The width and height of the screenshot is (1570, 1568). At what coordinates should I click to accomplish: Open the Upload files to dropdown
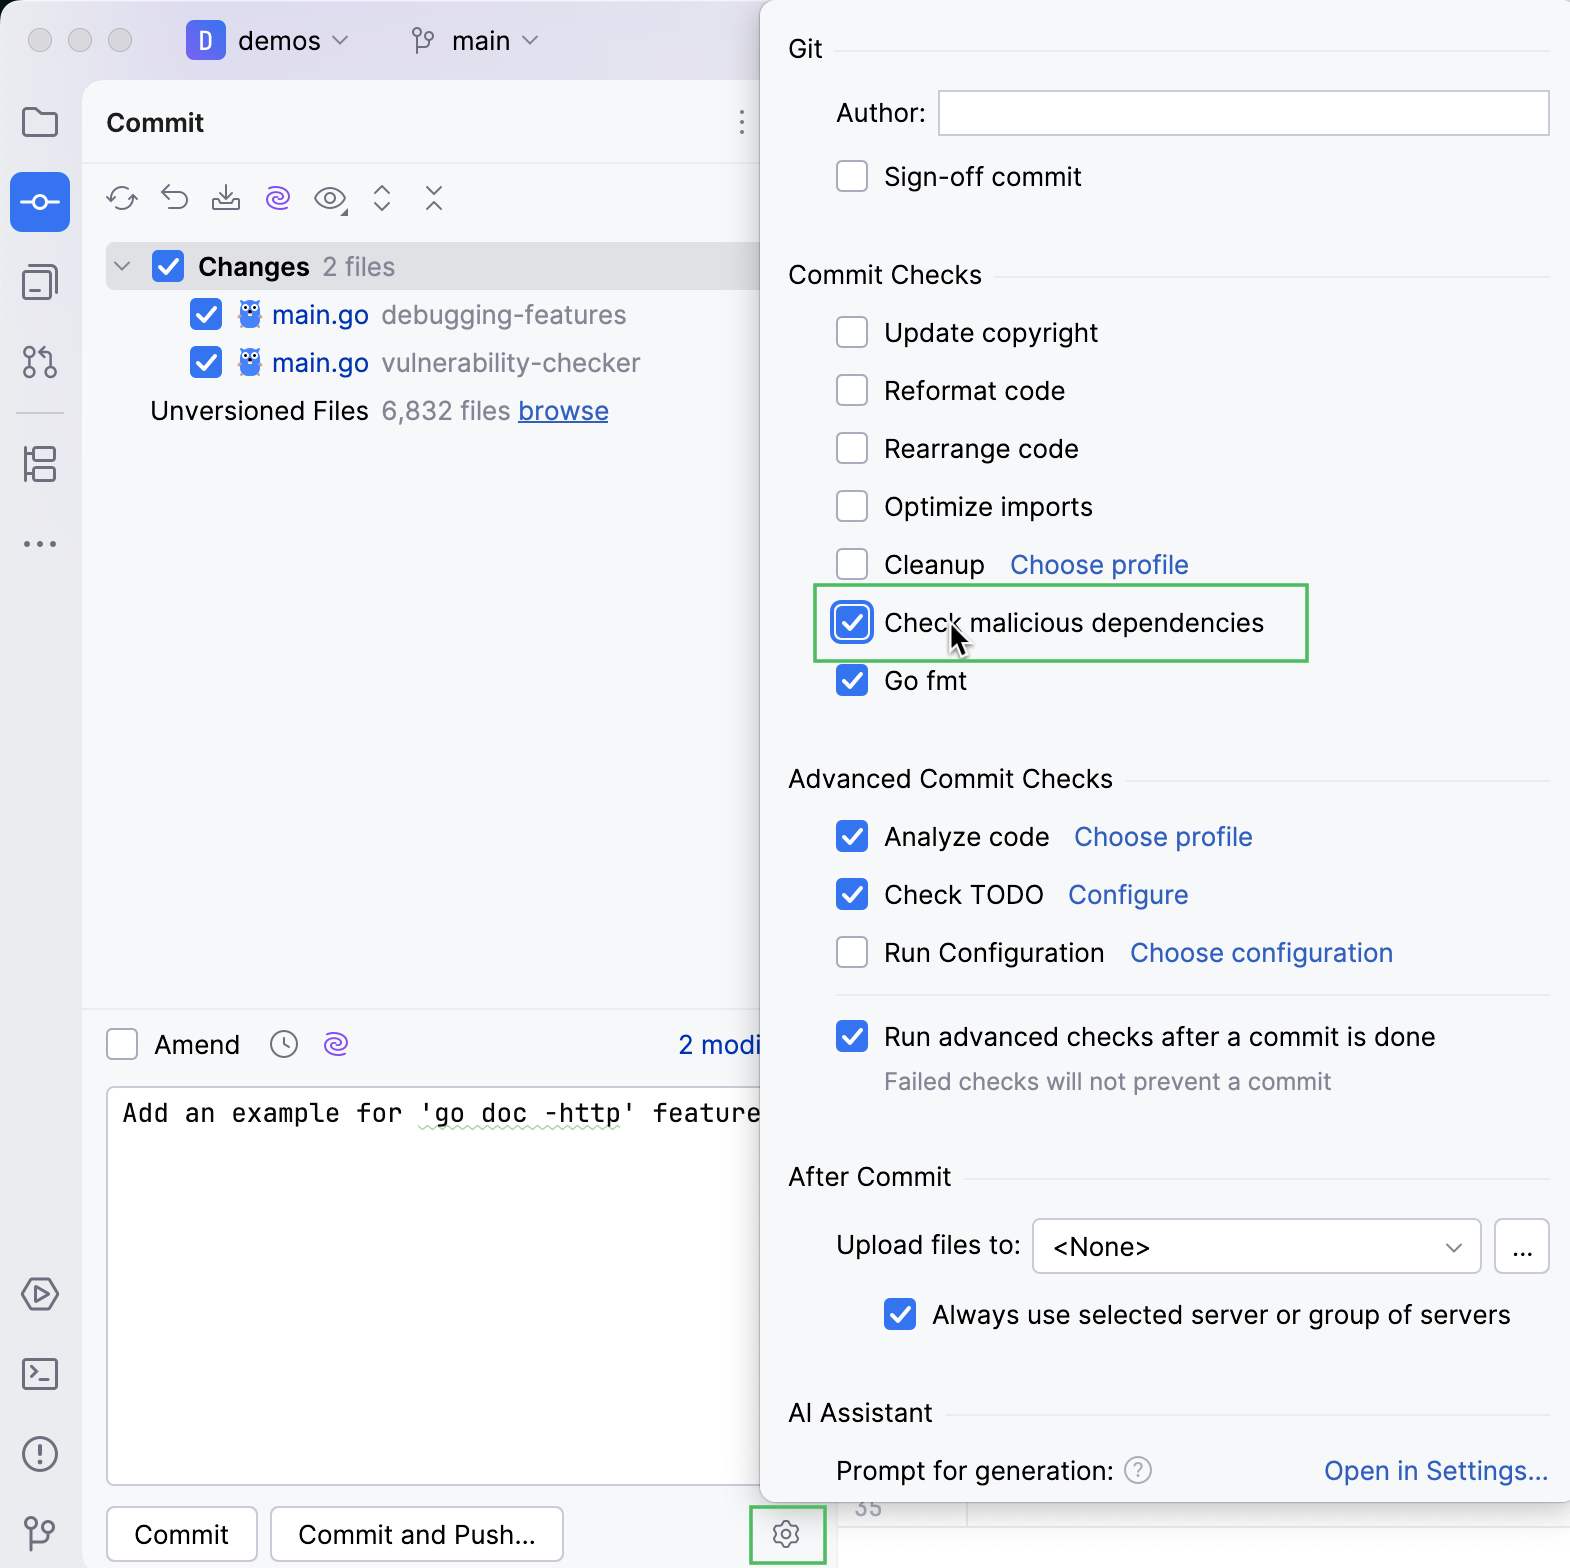[1256, 1247]
